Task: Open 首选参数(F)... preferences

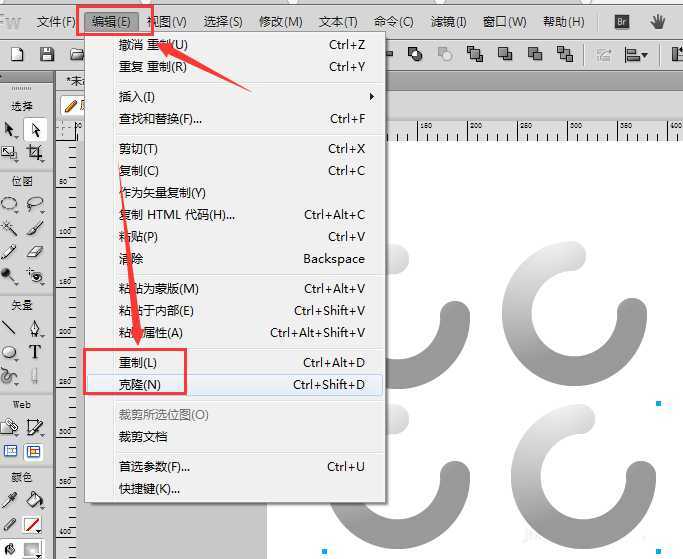Action: click(x=235, y=467)
